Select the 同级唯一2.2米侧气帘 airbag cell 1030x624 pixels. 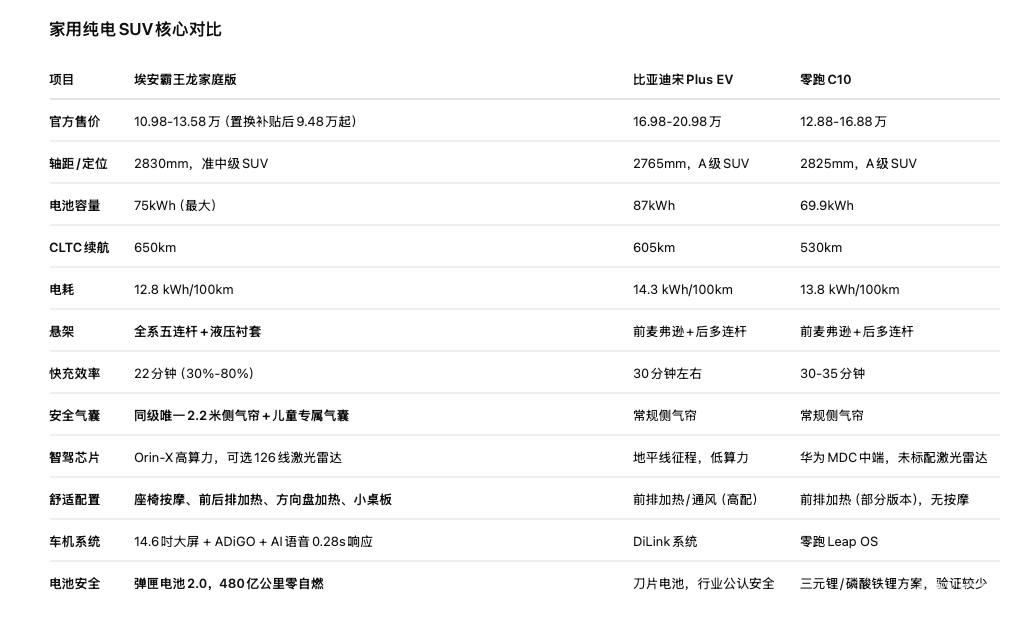pyautogui.click(x=241, y=416)
